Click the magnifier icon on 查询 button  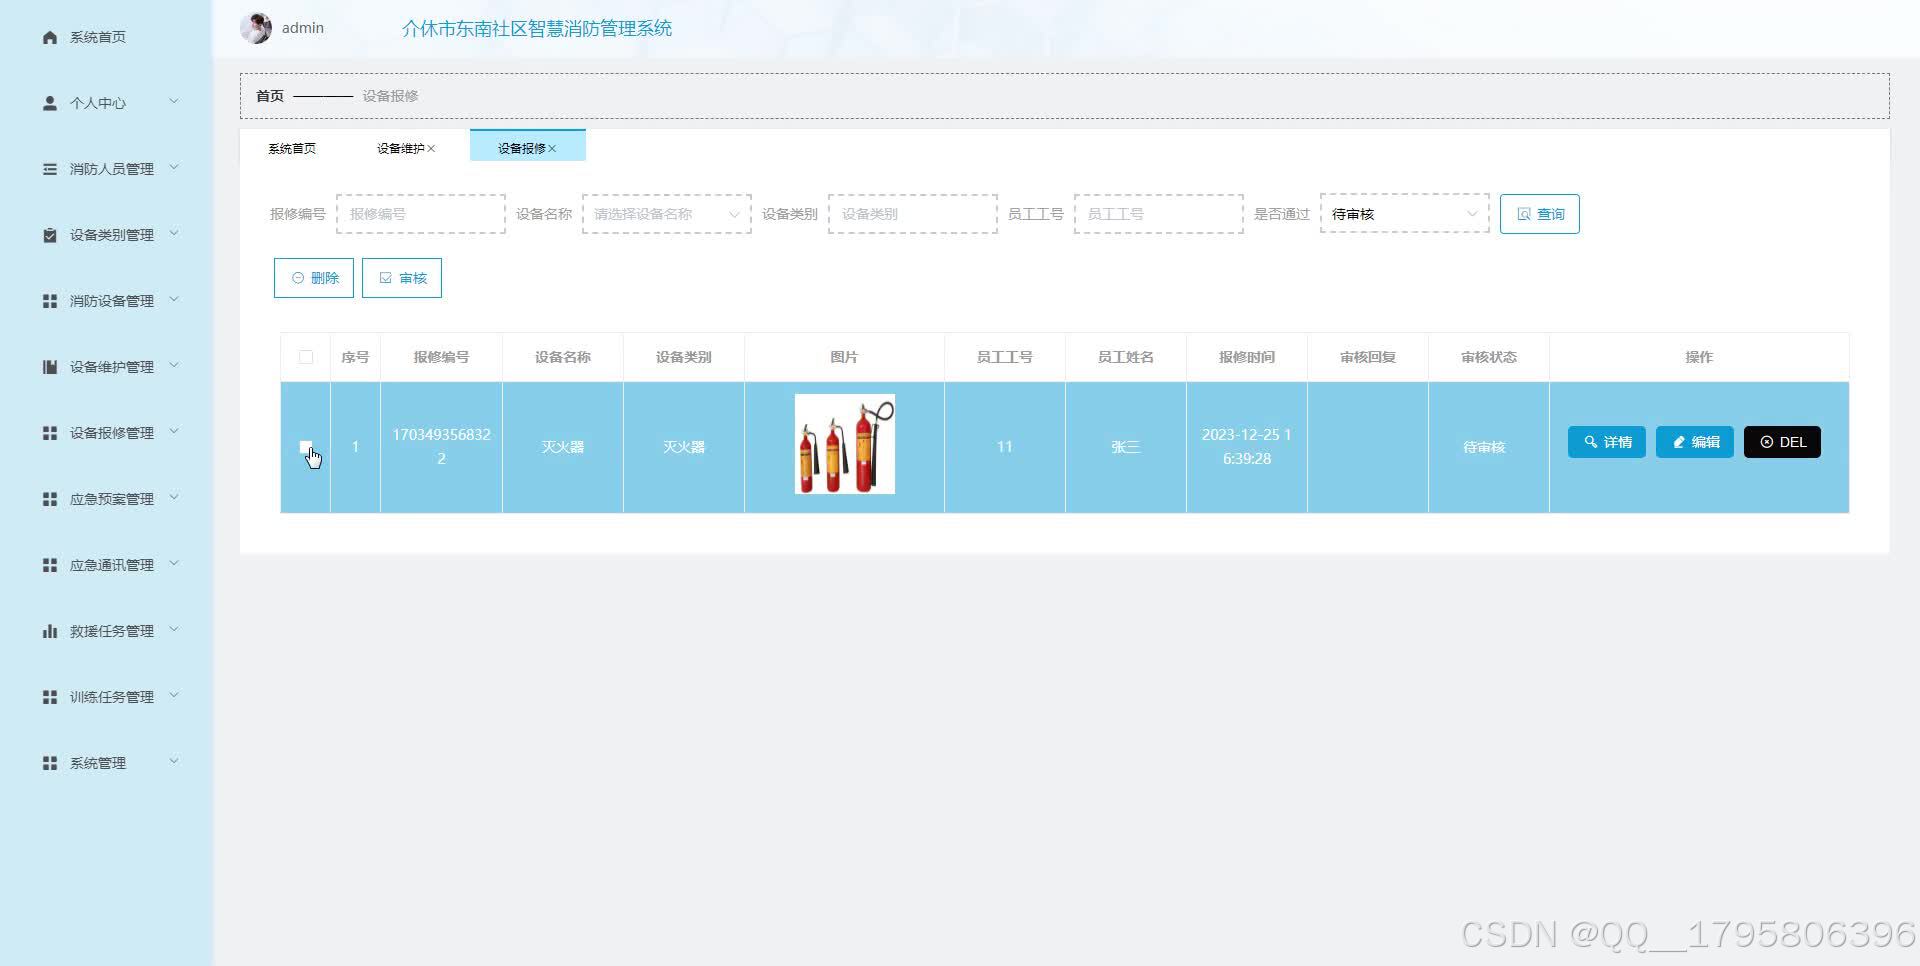tap(1523, 213)
